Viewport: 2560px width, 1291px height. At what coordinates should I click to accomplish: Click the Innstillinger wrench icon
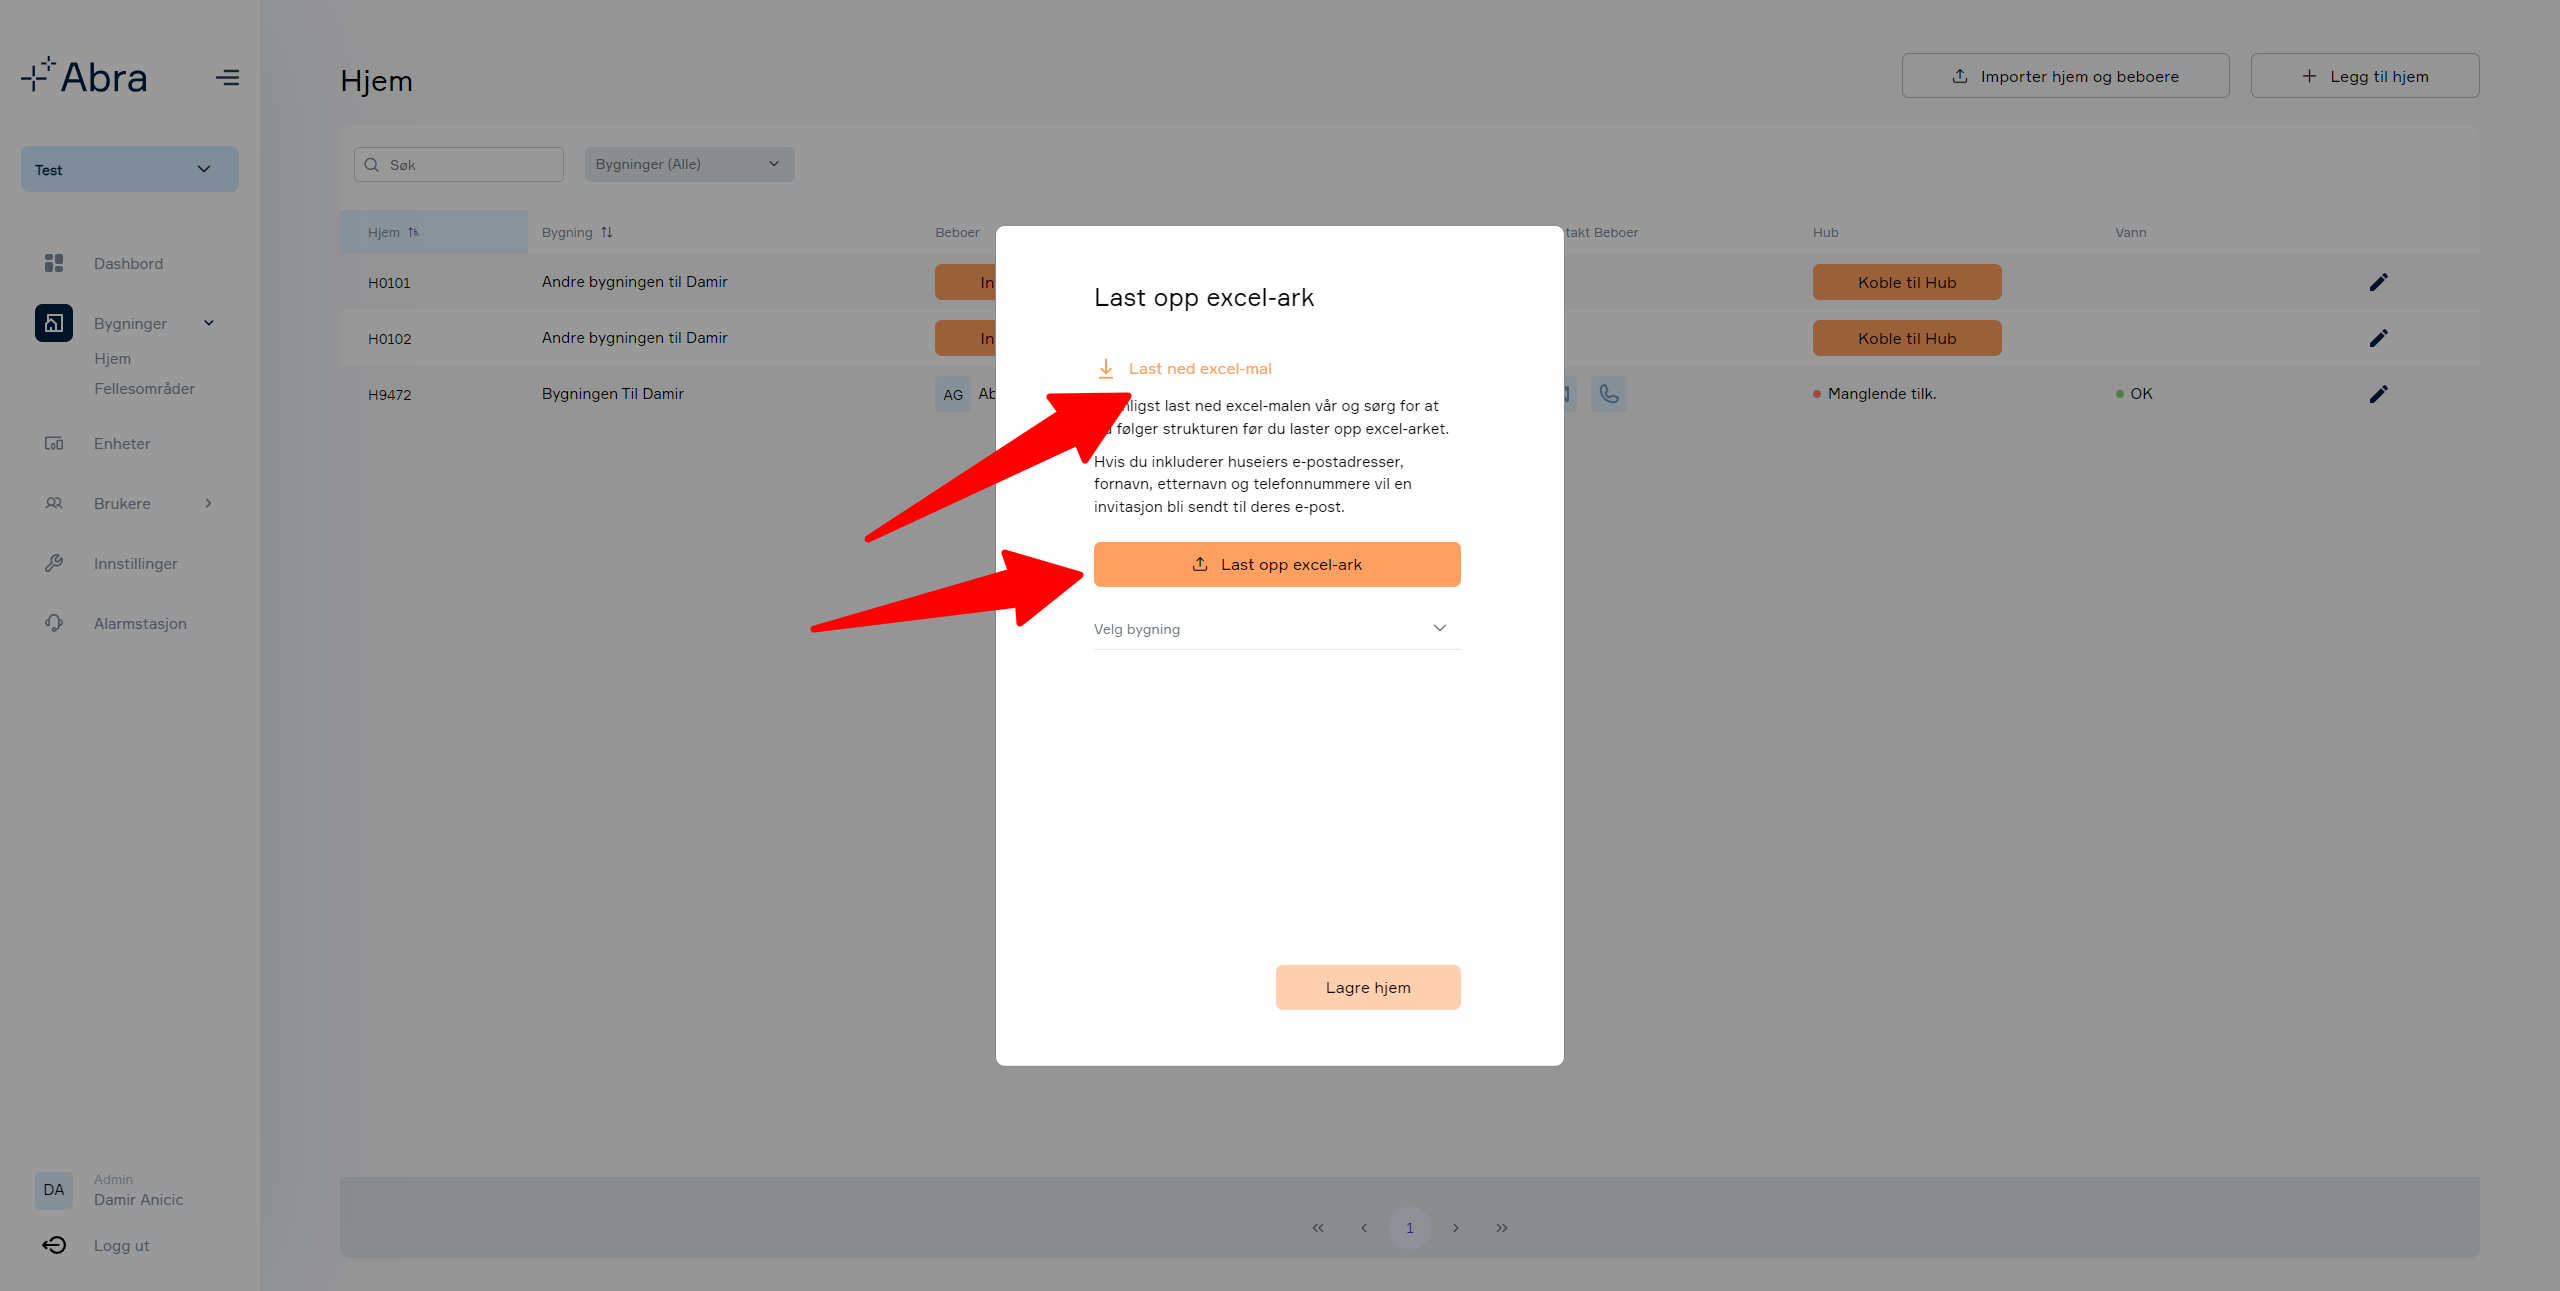54,563
